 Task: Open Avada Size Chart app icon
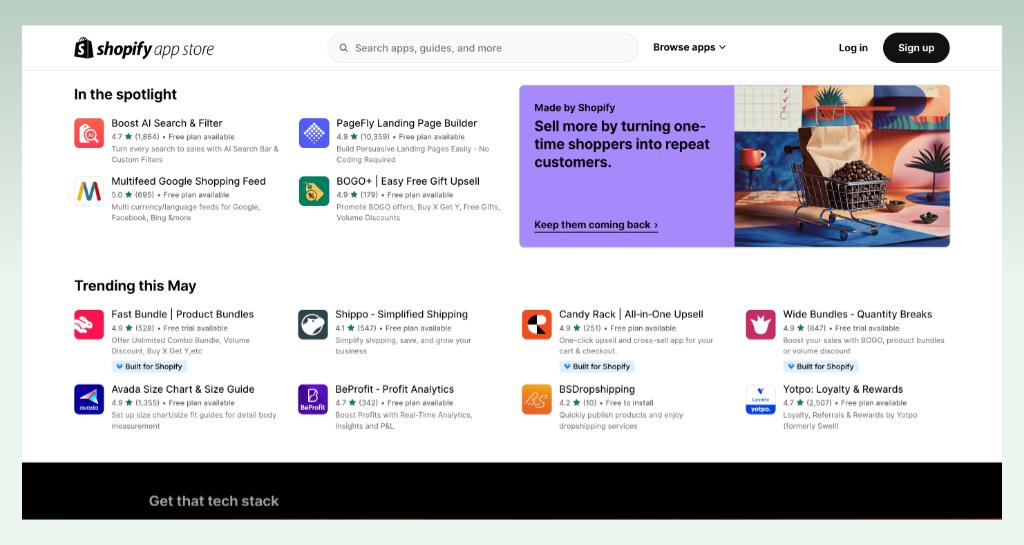pyautogui.click(x=89, y=399)
